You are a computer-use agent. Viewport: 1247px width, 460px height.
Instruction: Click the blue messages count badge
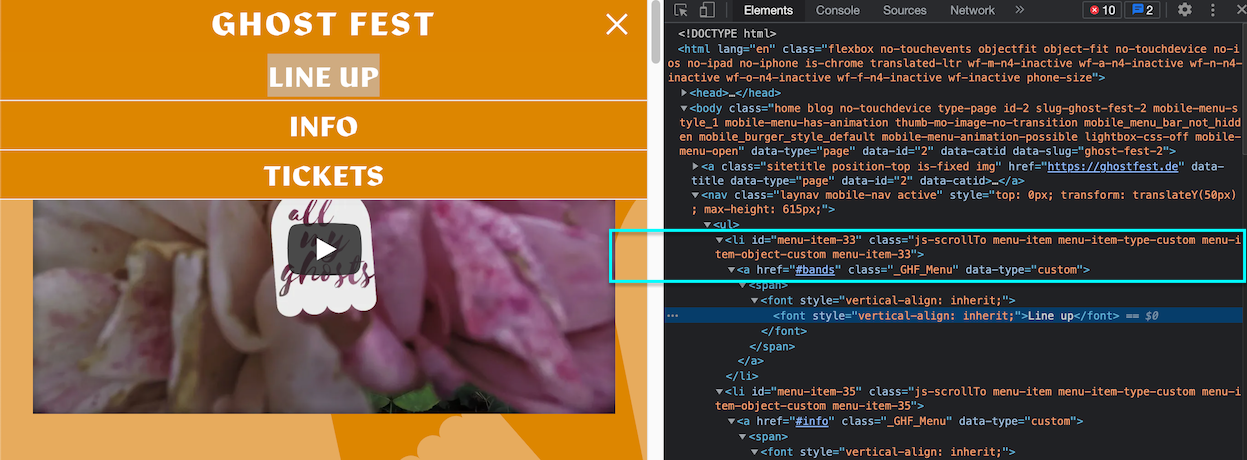pos(1141,10)
